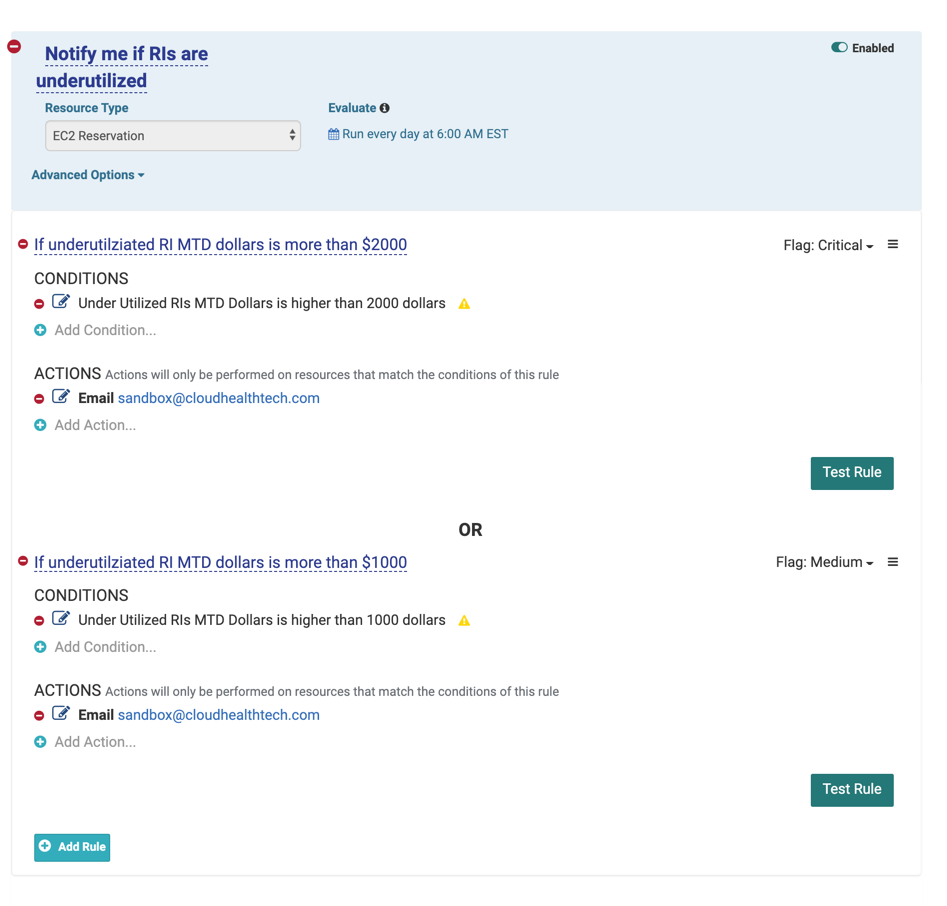
Task: Open hamburger menu for Critical rule
Action: pyautogui.click(x=893, y=245)
